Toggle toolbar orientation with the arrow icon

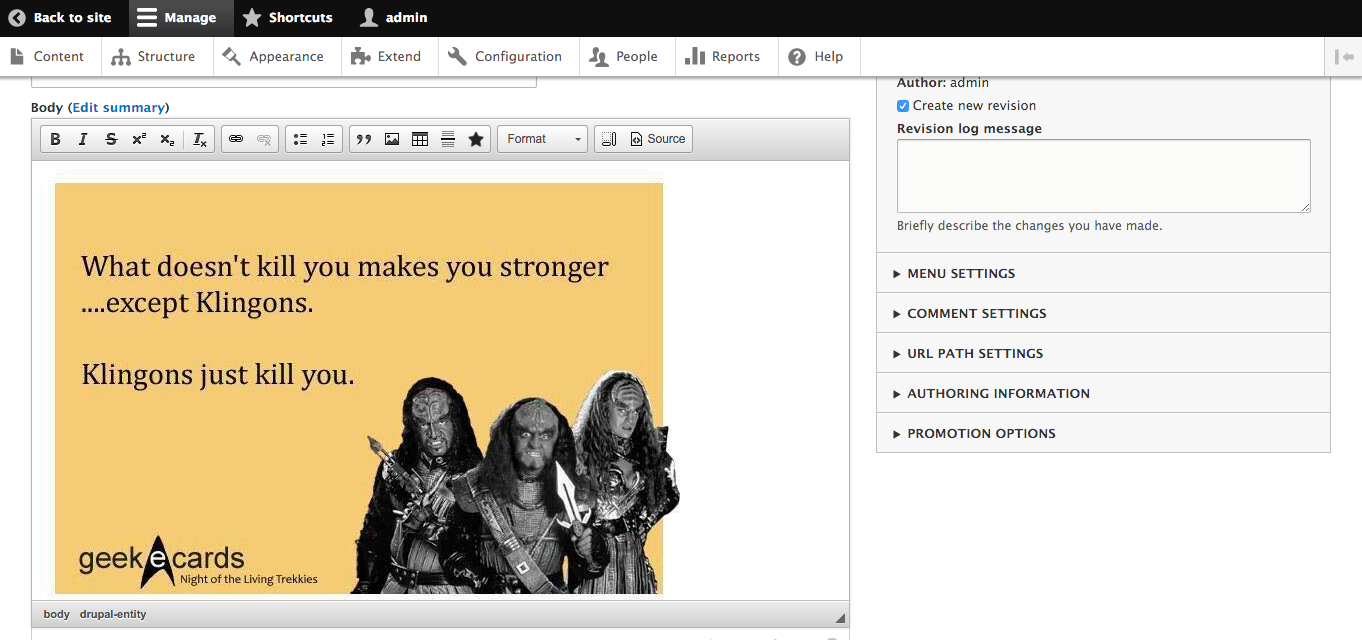1344,57
